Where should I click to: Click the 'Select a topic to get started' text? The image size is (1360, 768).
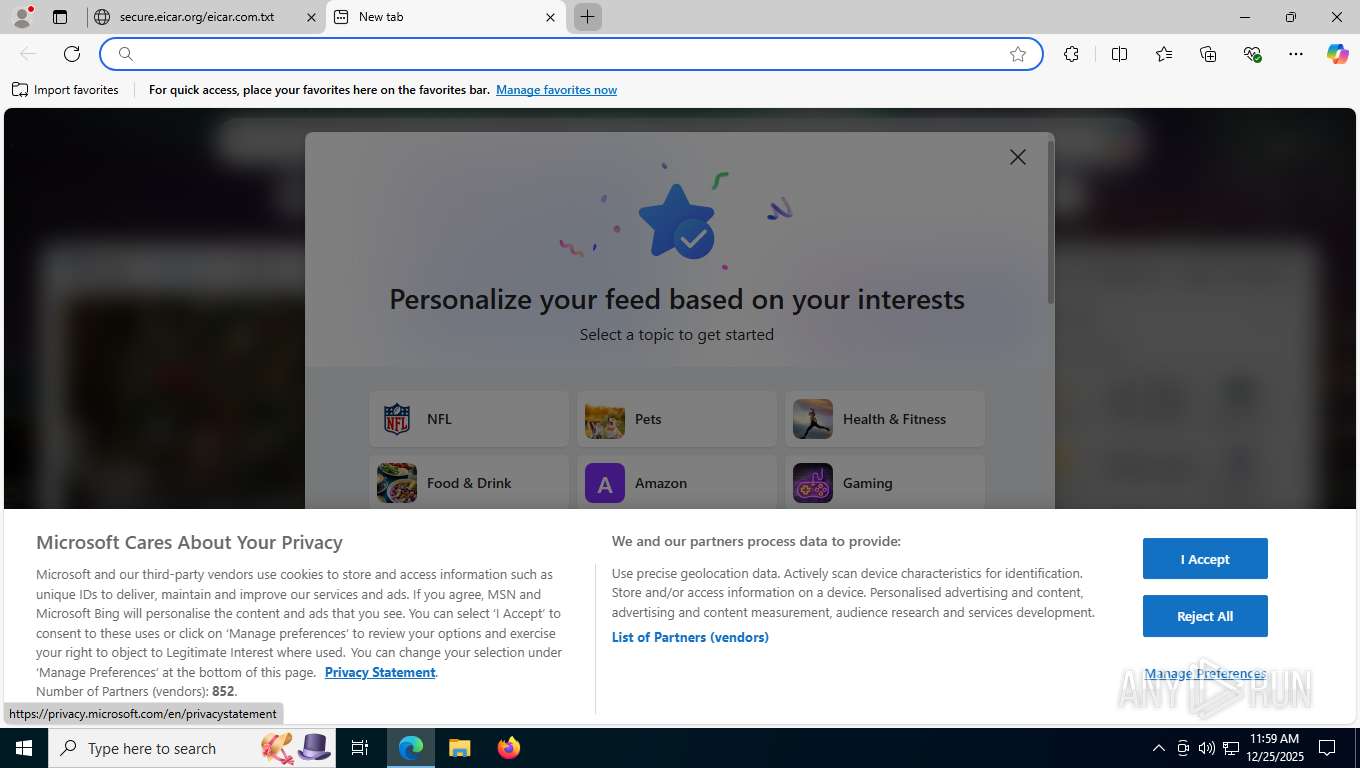677,335
